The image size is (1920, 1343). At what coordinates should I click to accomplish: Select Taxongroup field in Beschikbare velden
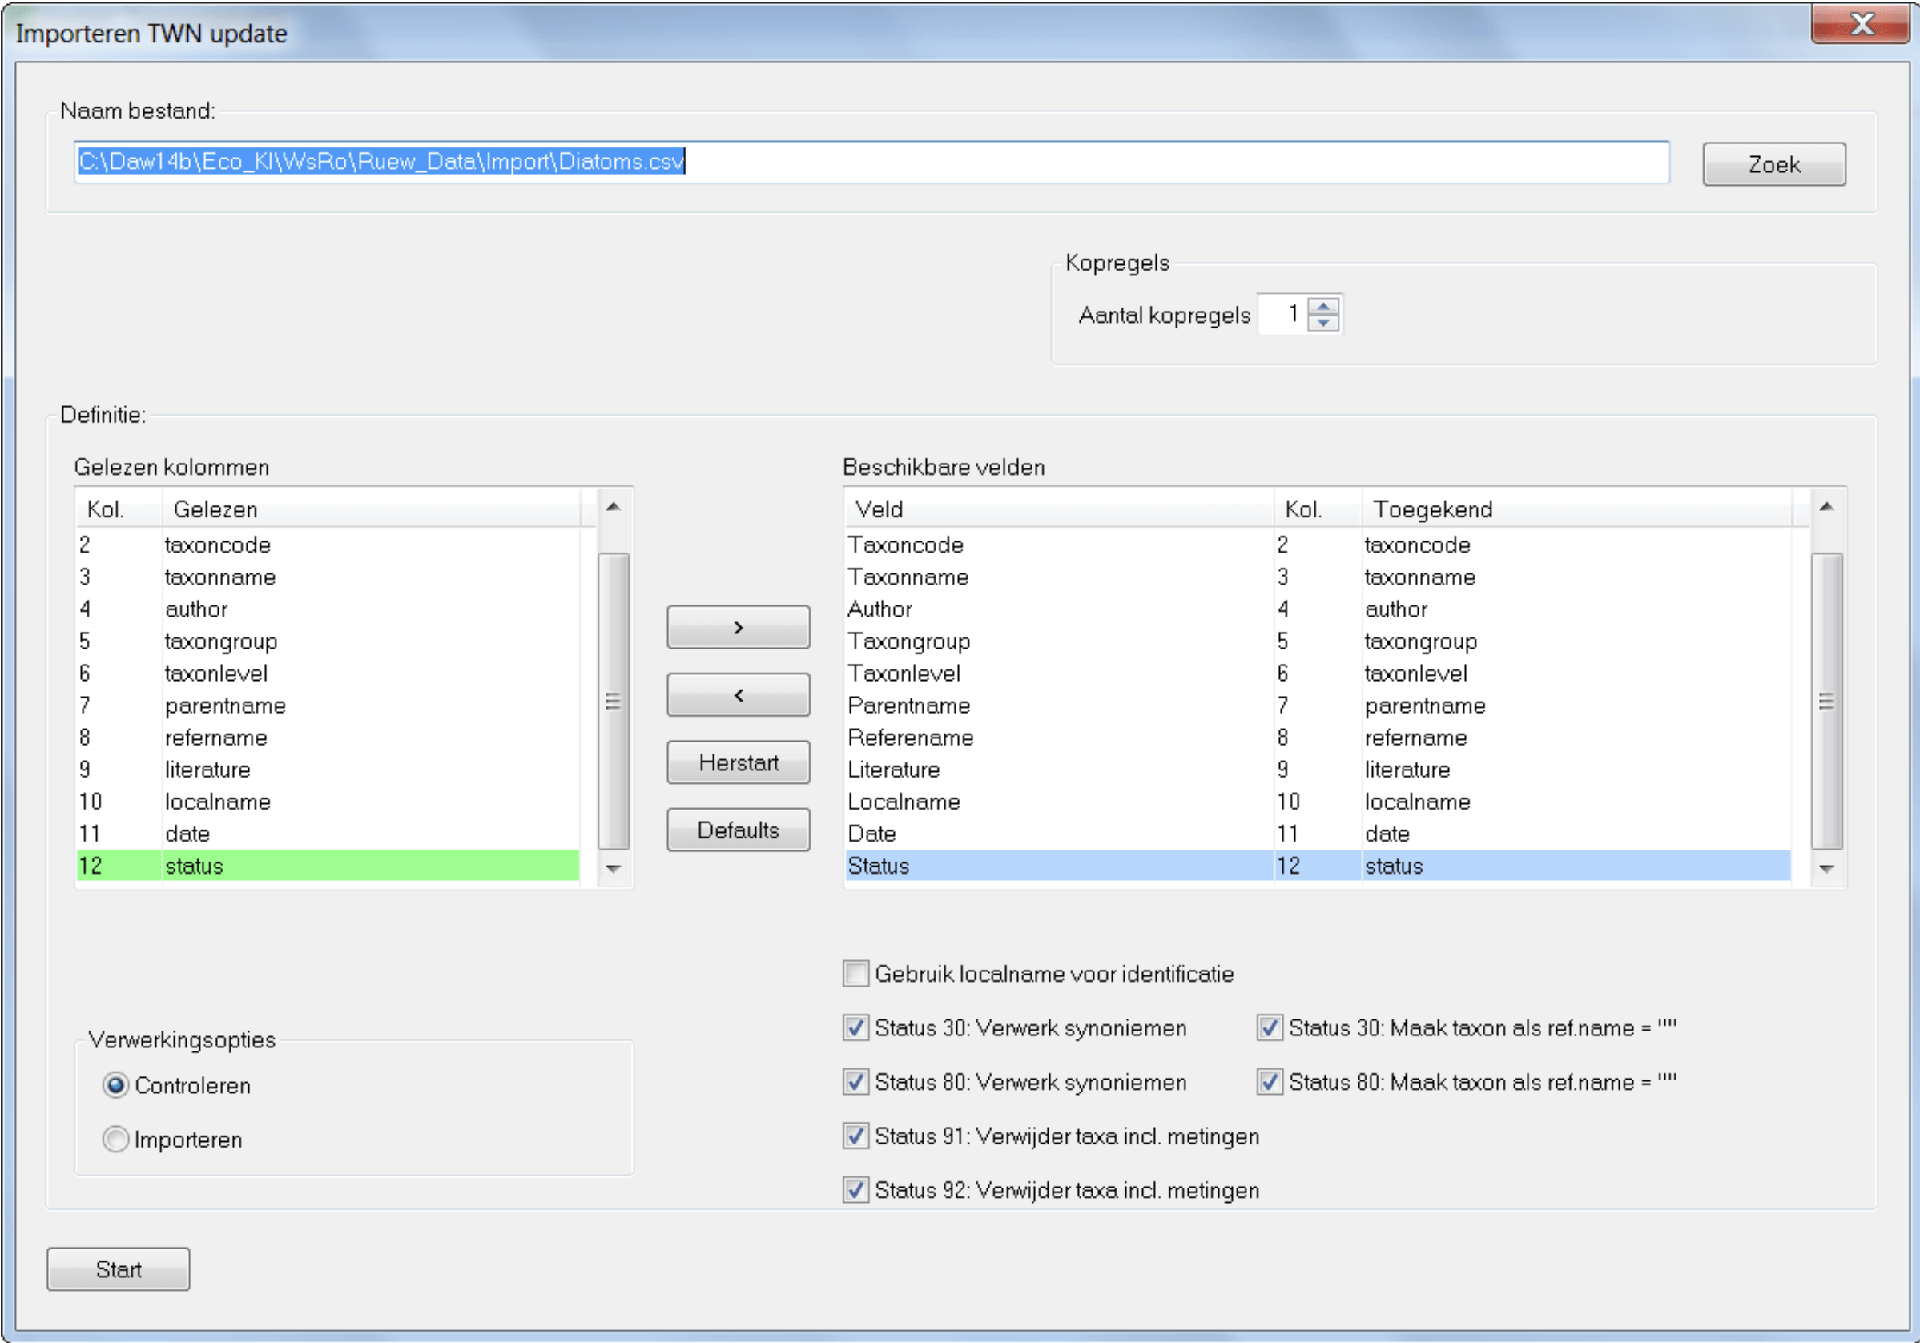pyautogui.click(x=1318, y=641)
